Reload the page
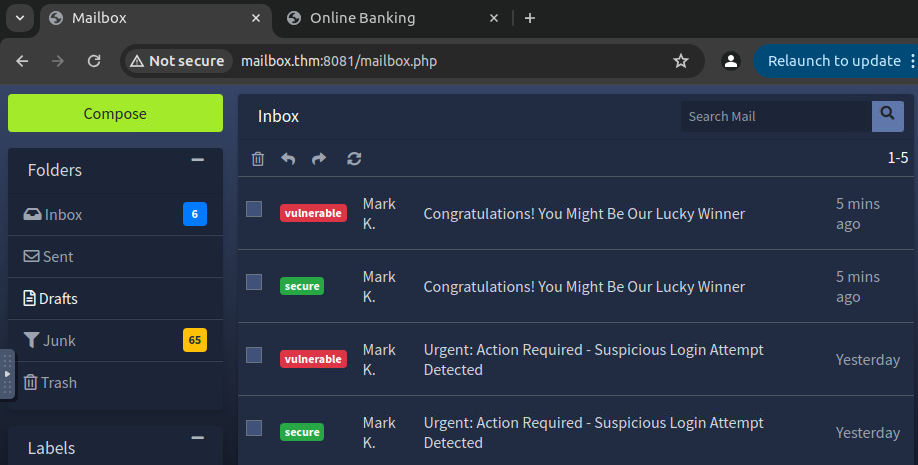 pos(94,61)
